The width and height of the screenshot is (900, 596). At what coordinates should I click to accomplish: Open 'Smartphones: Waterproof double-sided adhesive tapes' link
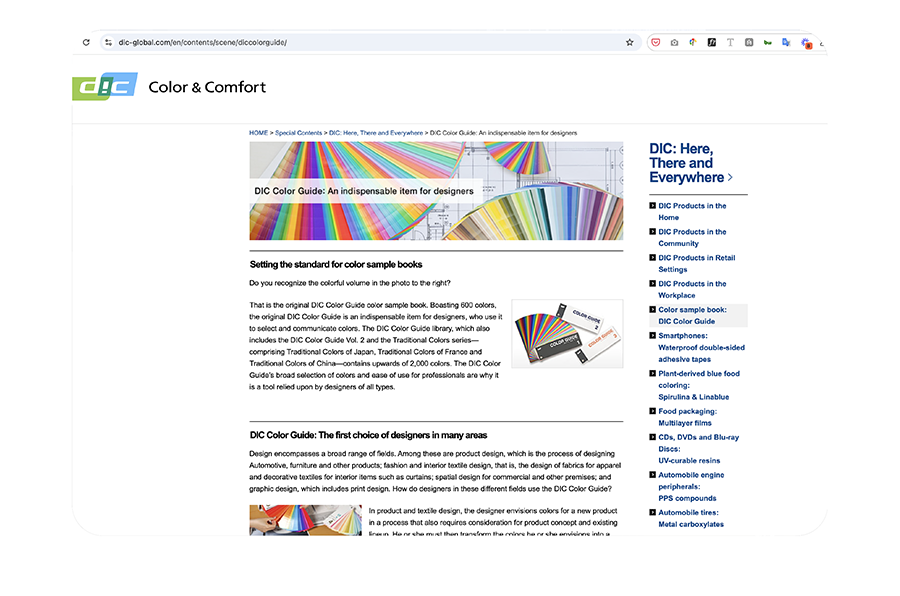700,347
